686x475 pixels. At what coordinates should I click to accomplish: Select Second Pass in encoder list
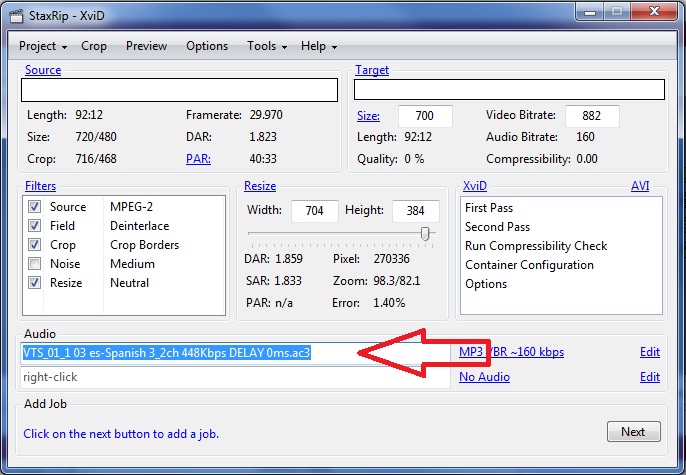(x=497, y=227)
